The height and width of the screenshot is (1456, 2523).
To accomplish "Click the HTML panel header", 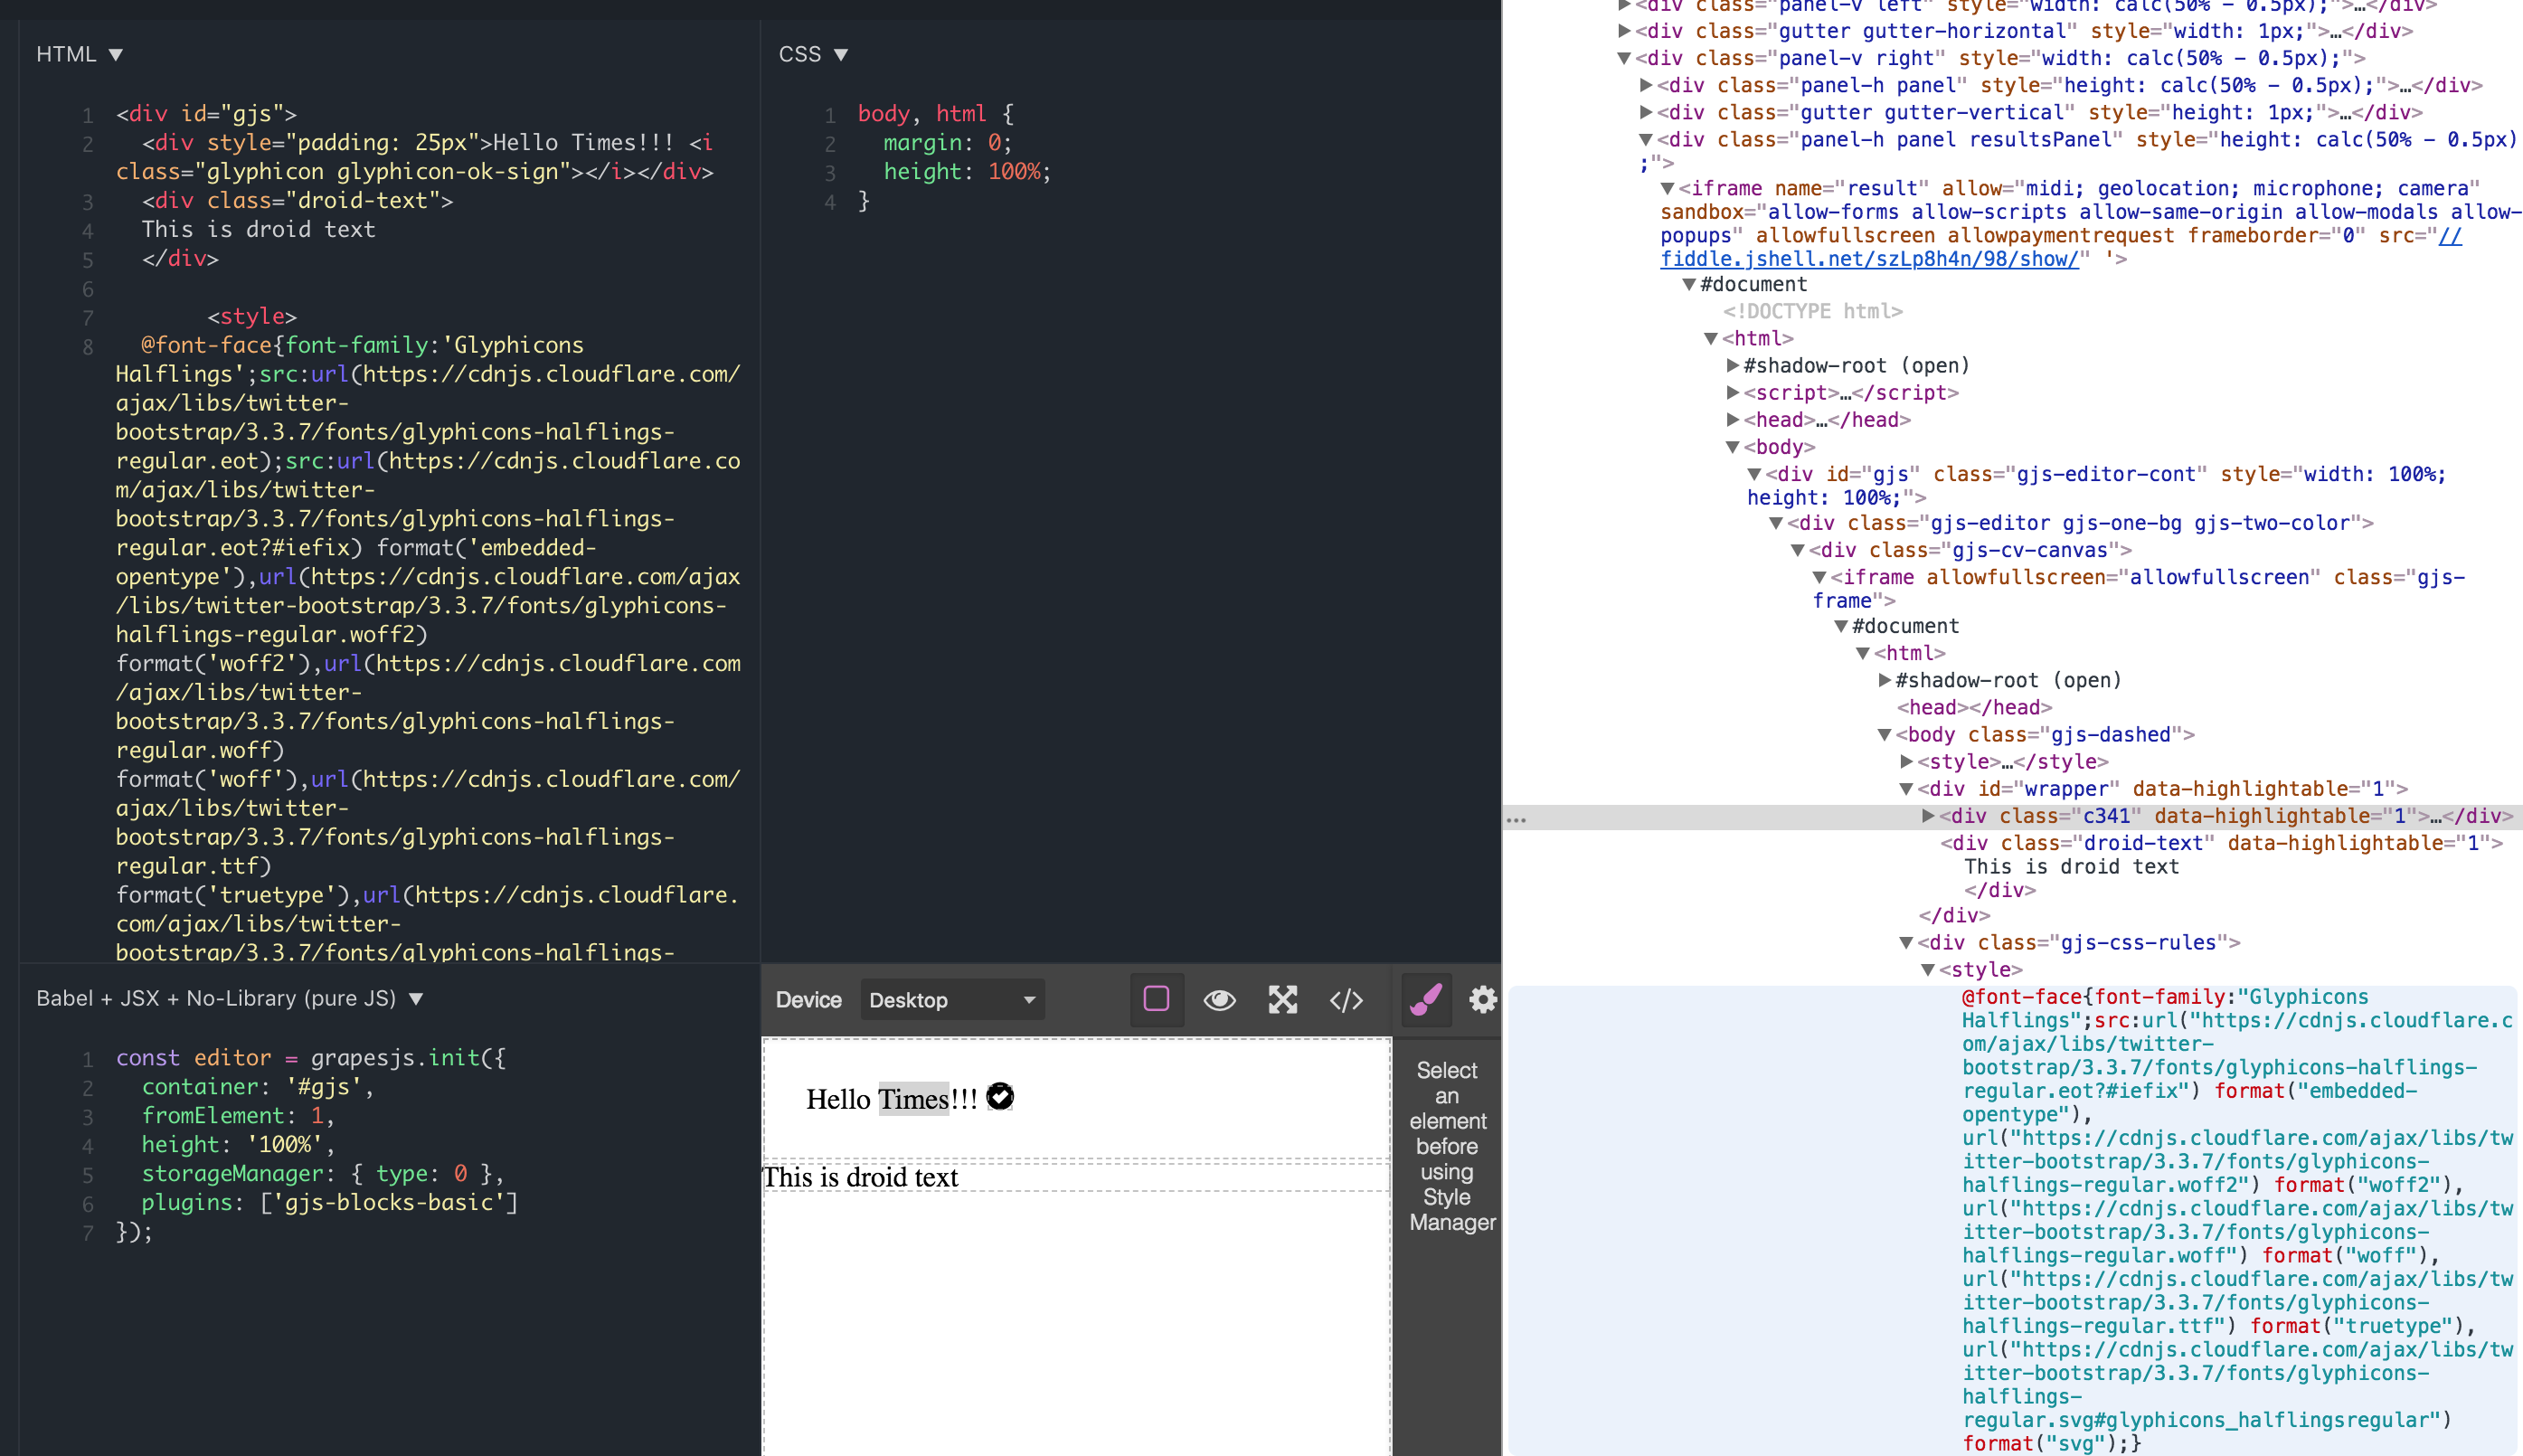I will pos(66,54).
